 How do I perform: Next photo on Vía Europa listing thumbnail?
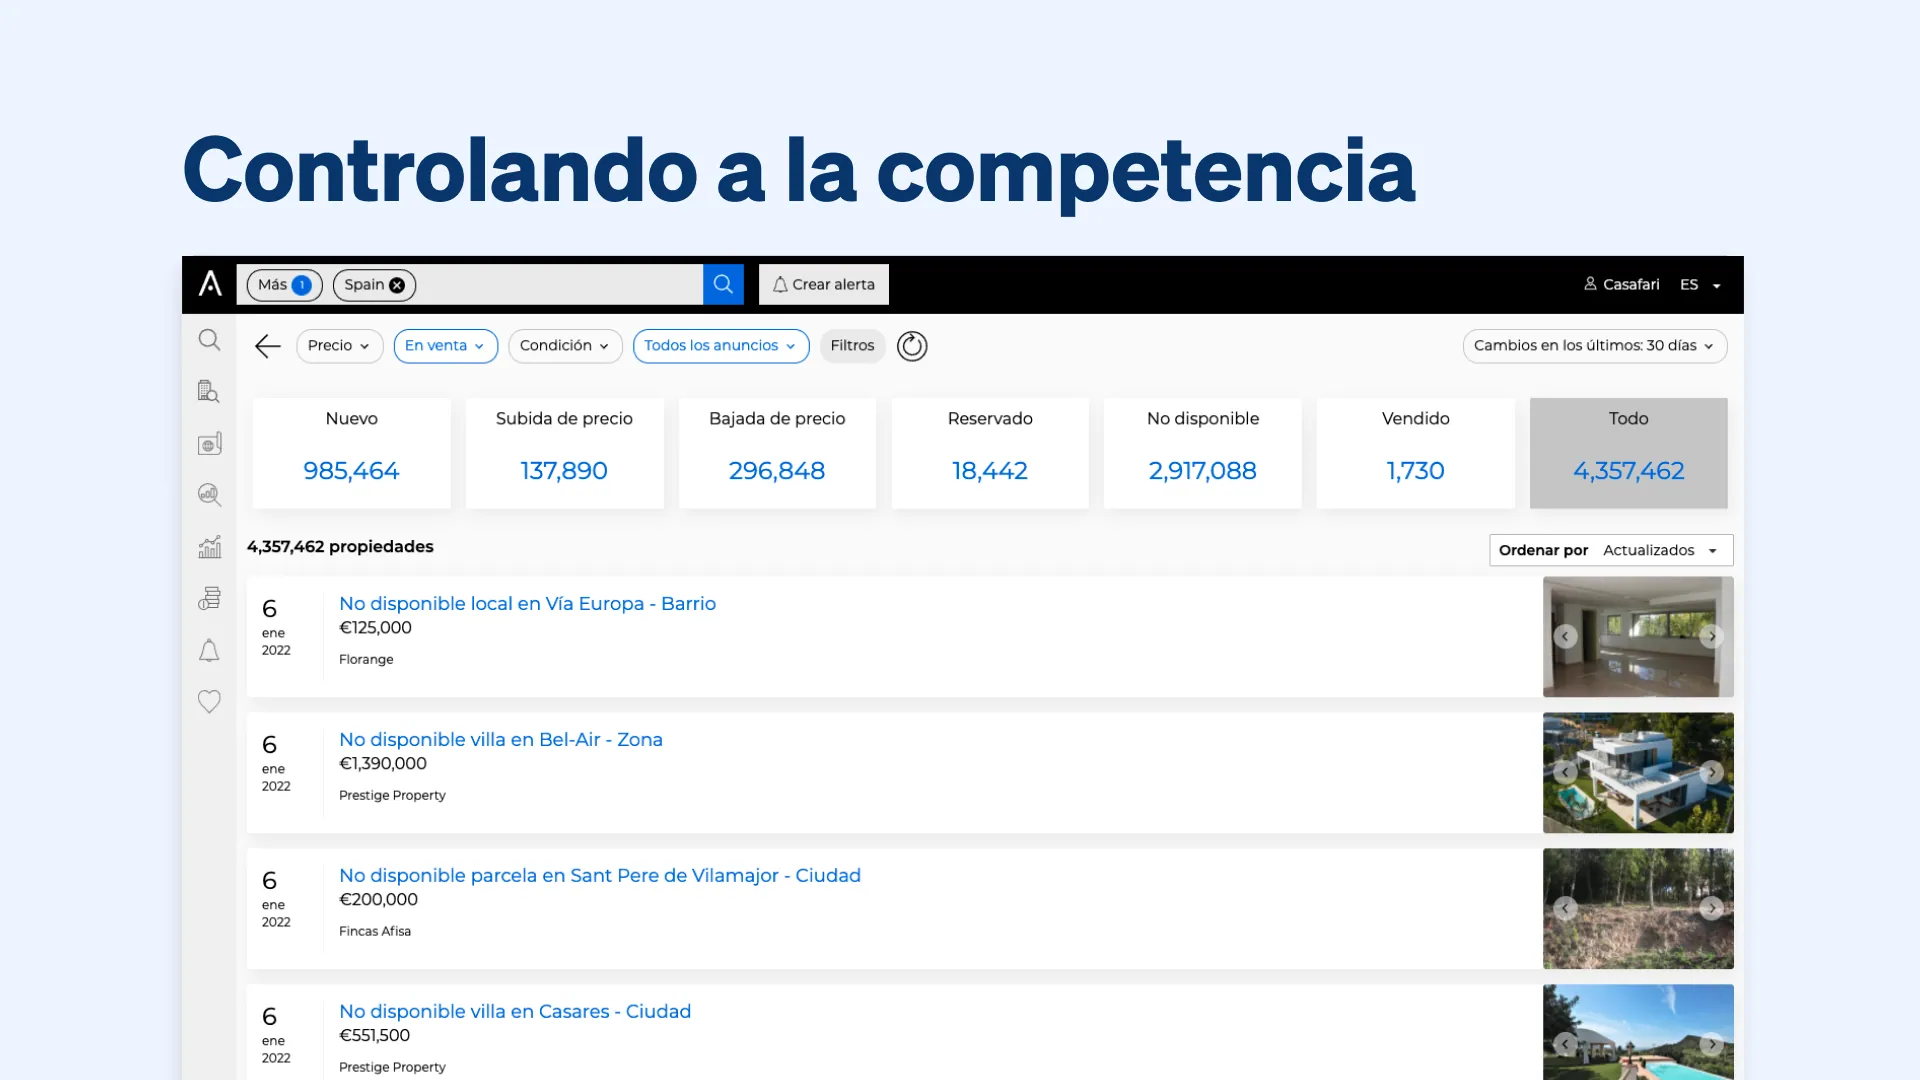(1711, 636)
